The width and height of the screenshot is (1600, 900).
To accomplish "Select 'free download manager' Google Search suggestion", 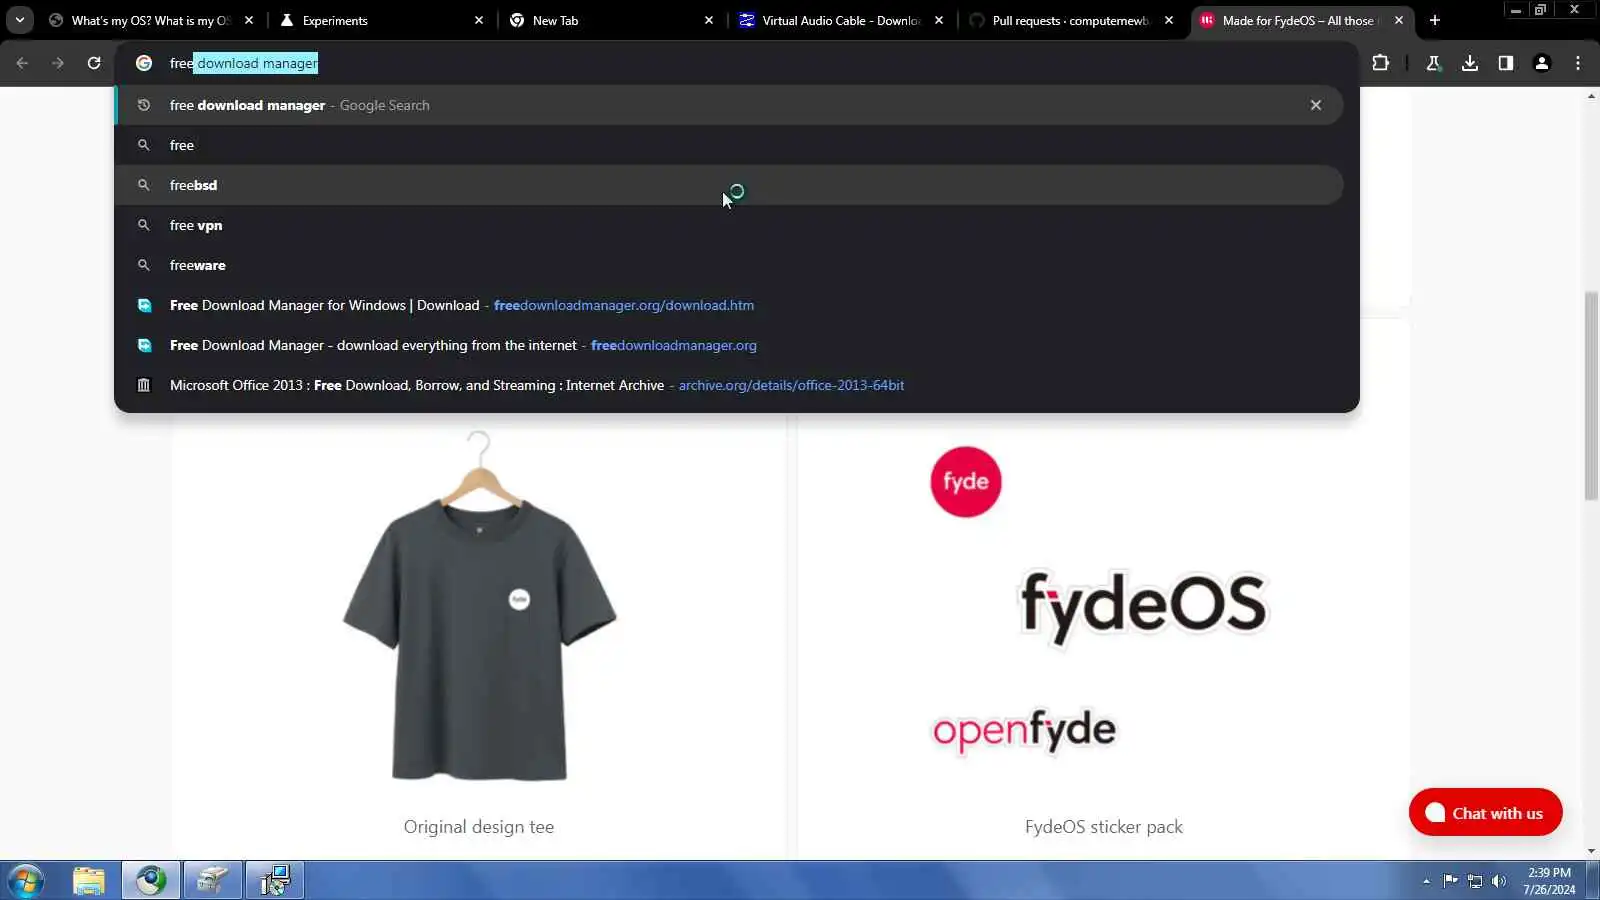I will [x=729, y=105].
